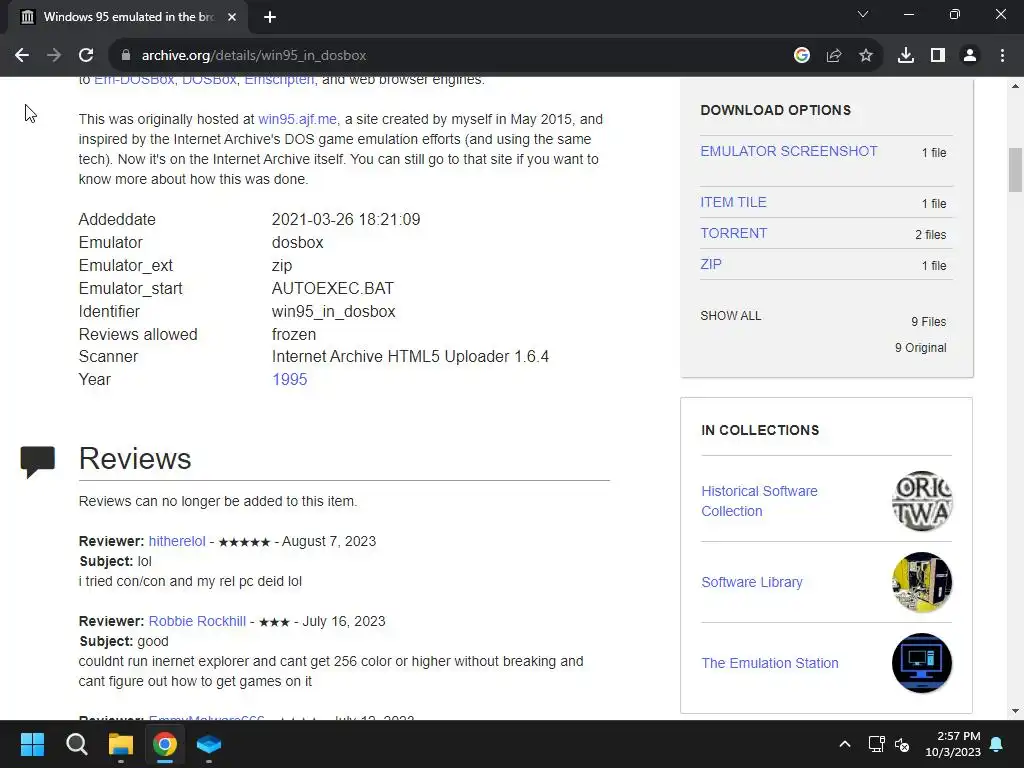Reload the archive.org page

click(x=86, y=56)
